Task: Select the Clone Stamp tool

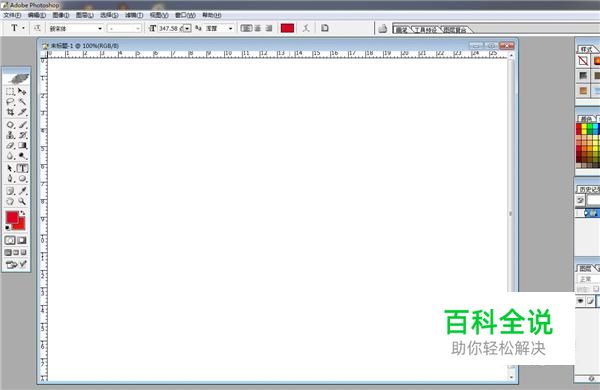Action: click(10, 135)
